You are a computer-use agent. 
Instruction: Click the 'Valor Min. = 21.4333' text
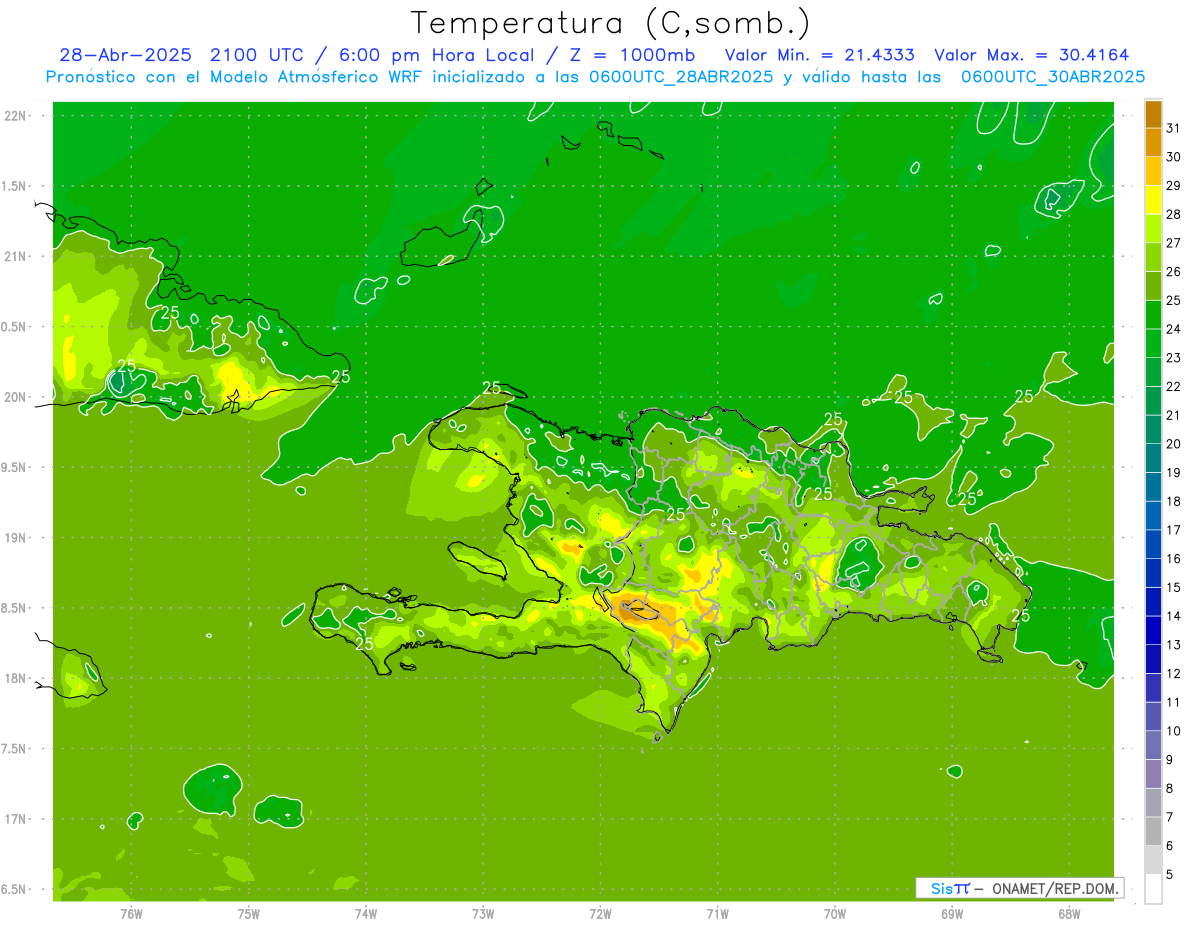(819, 55)
